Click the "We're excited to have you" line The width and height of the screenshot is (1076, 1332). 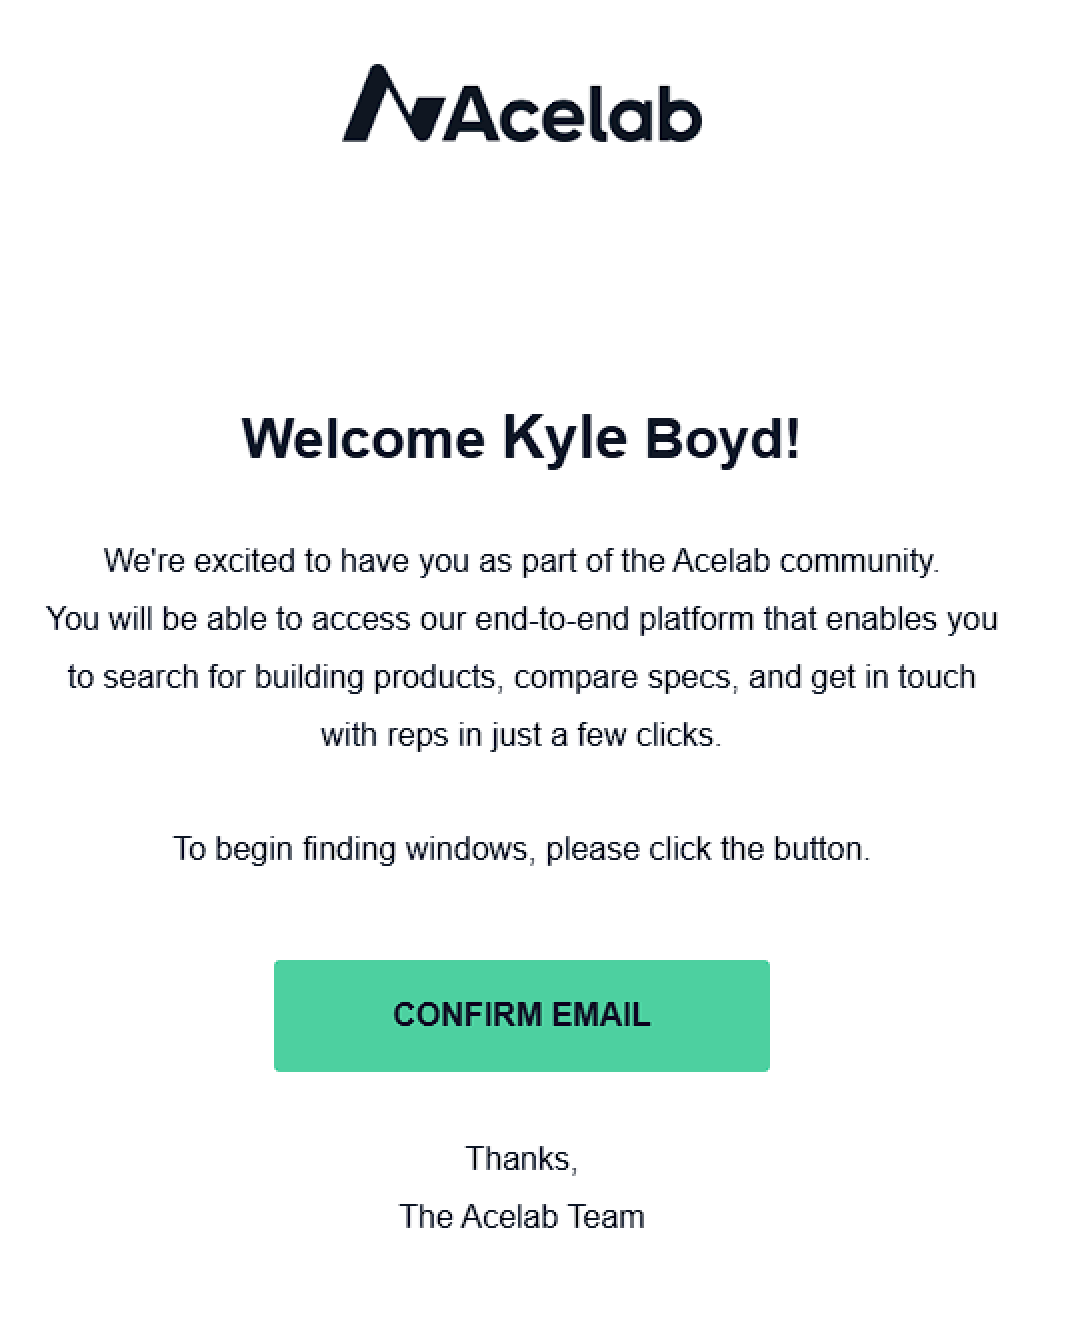[x=521, y=561]
